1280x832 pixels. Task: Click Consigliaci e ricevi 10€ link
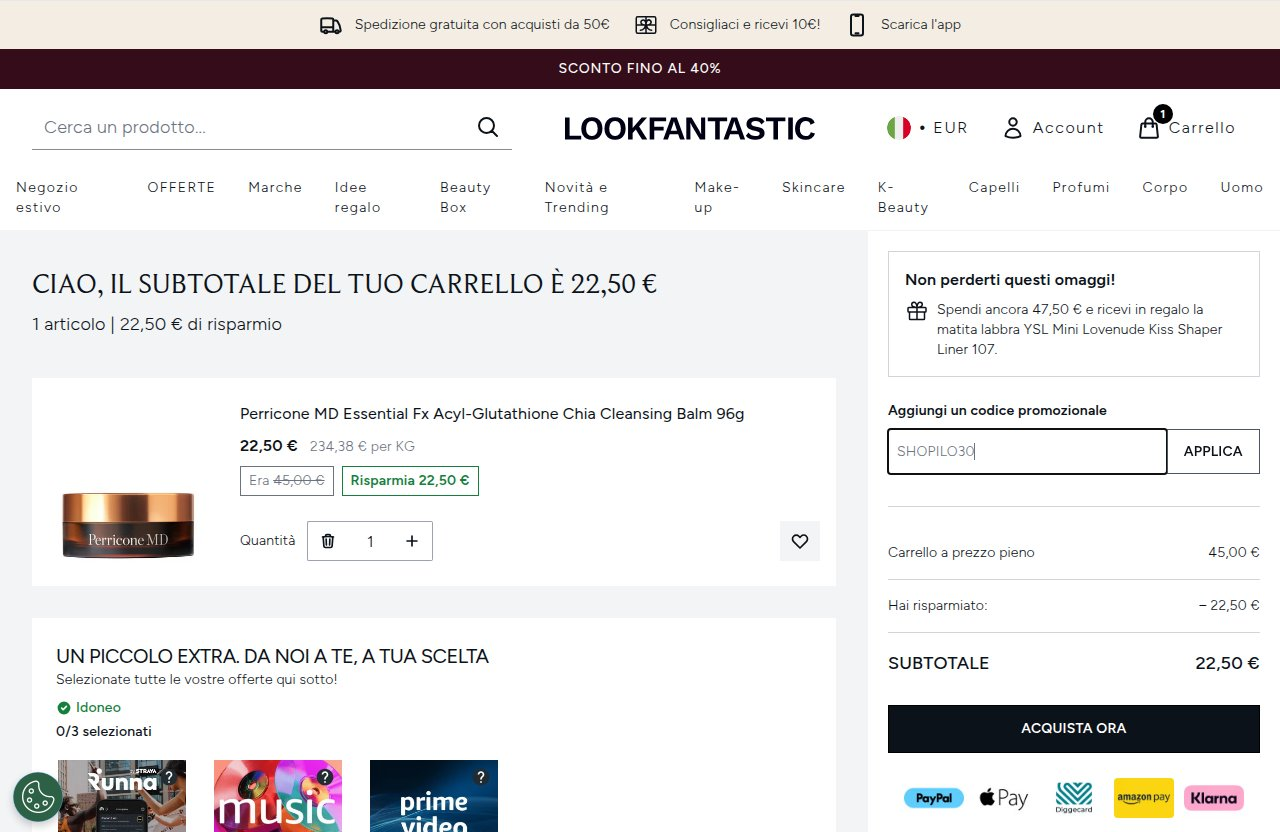pos(745,25)
